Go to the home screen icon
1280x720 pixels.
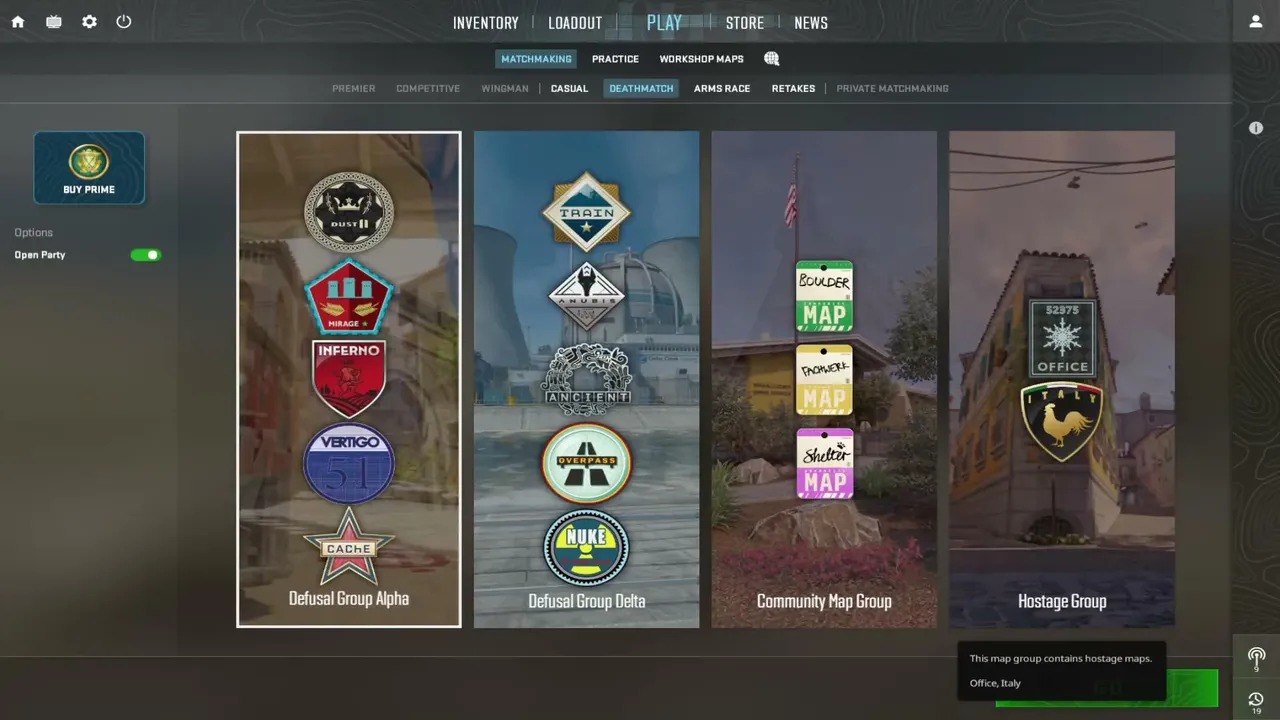click(x=18, y=21)
